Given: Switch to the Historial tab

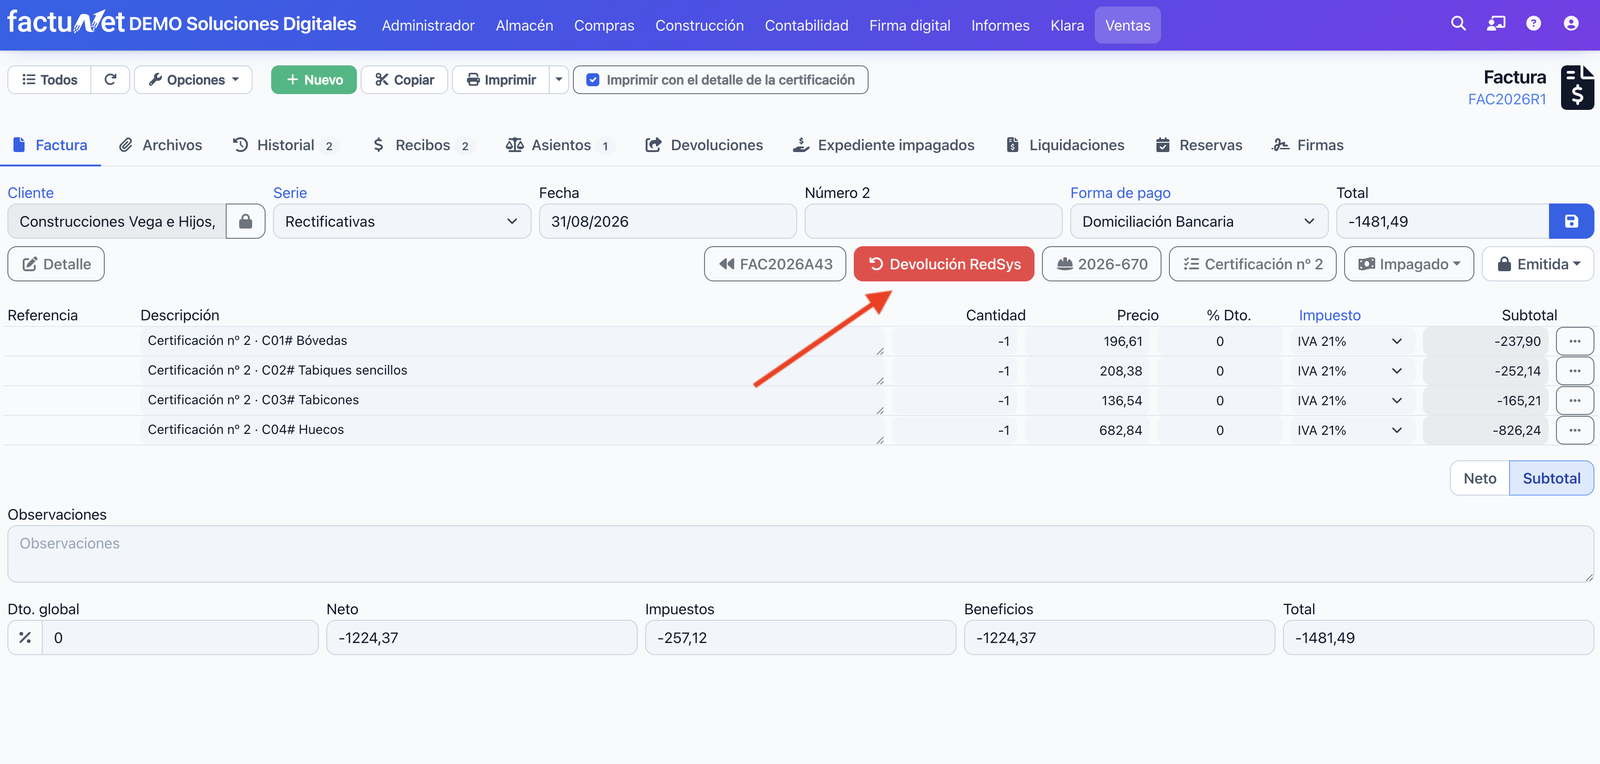Looking at the screenshot, I should coord(284,145).
